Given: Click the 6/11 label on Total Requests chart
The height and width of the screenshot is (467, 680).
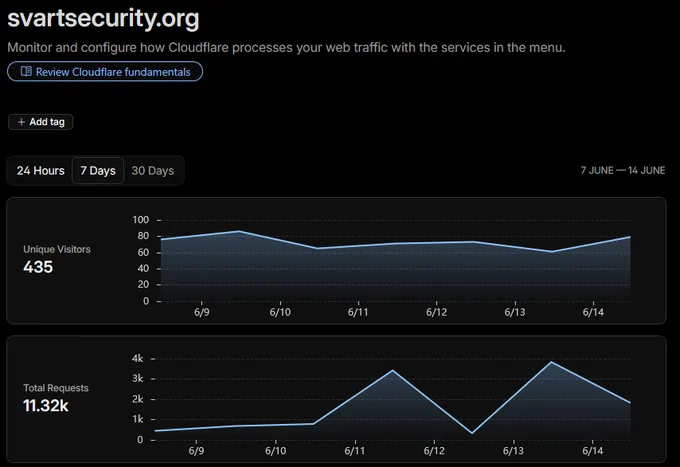Looking at the screenshot, I should pyautogui.click(x=355, y=451).
